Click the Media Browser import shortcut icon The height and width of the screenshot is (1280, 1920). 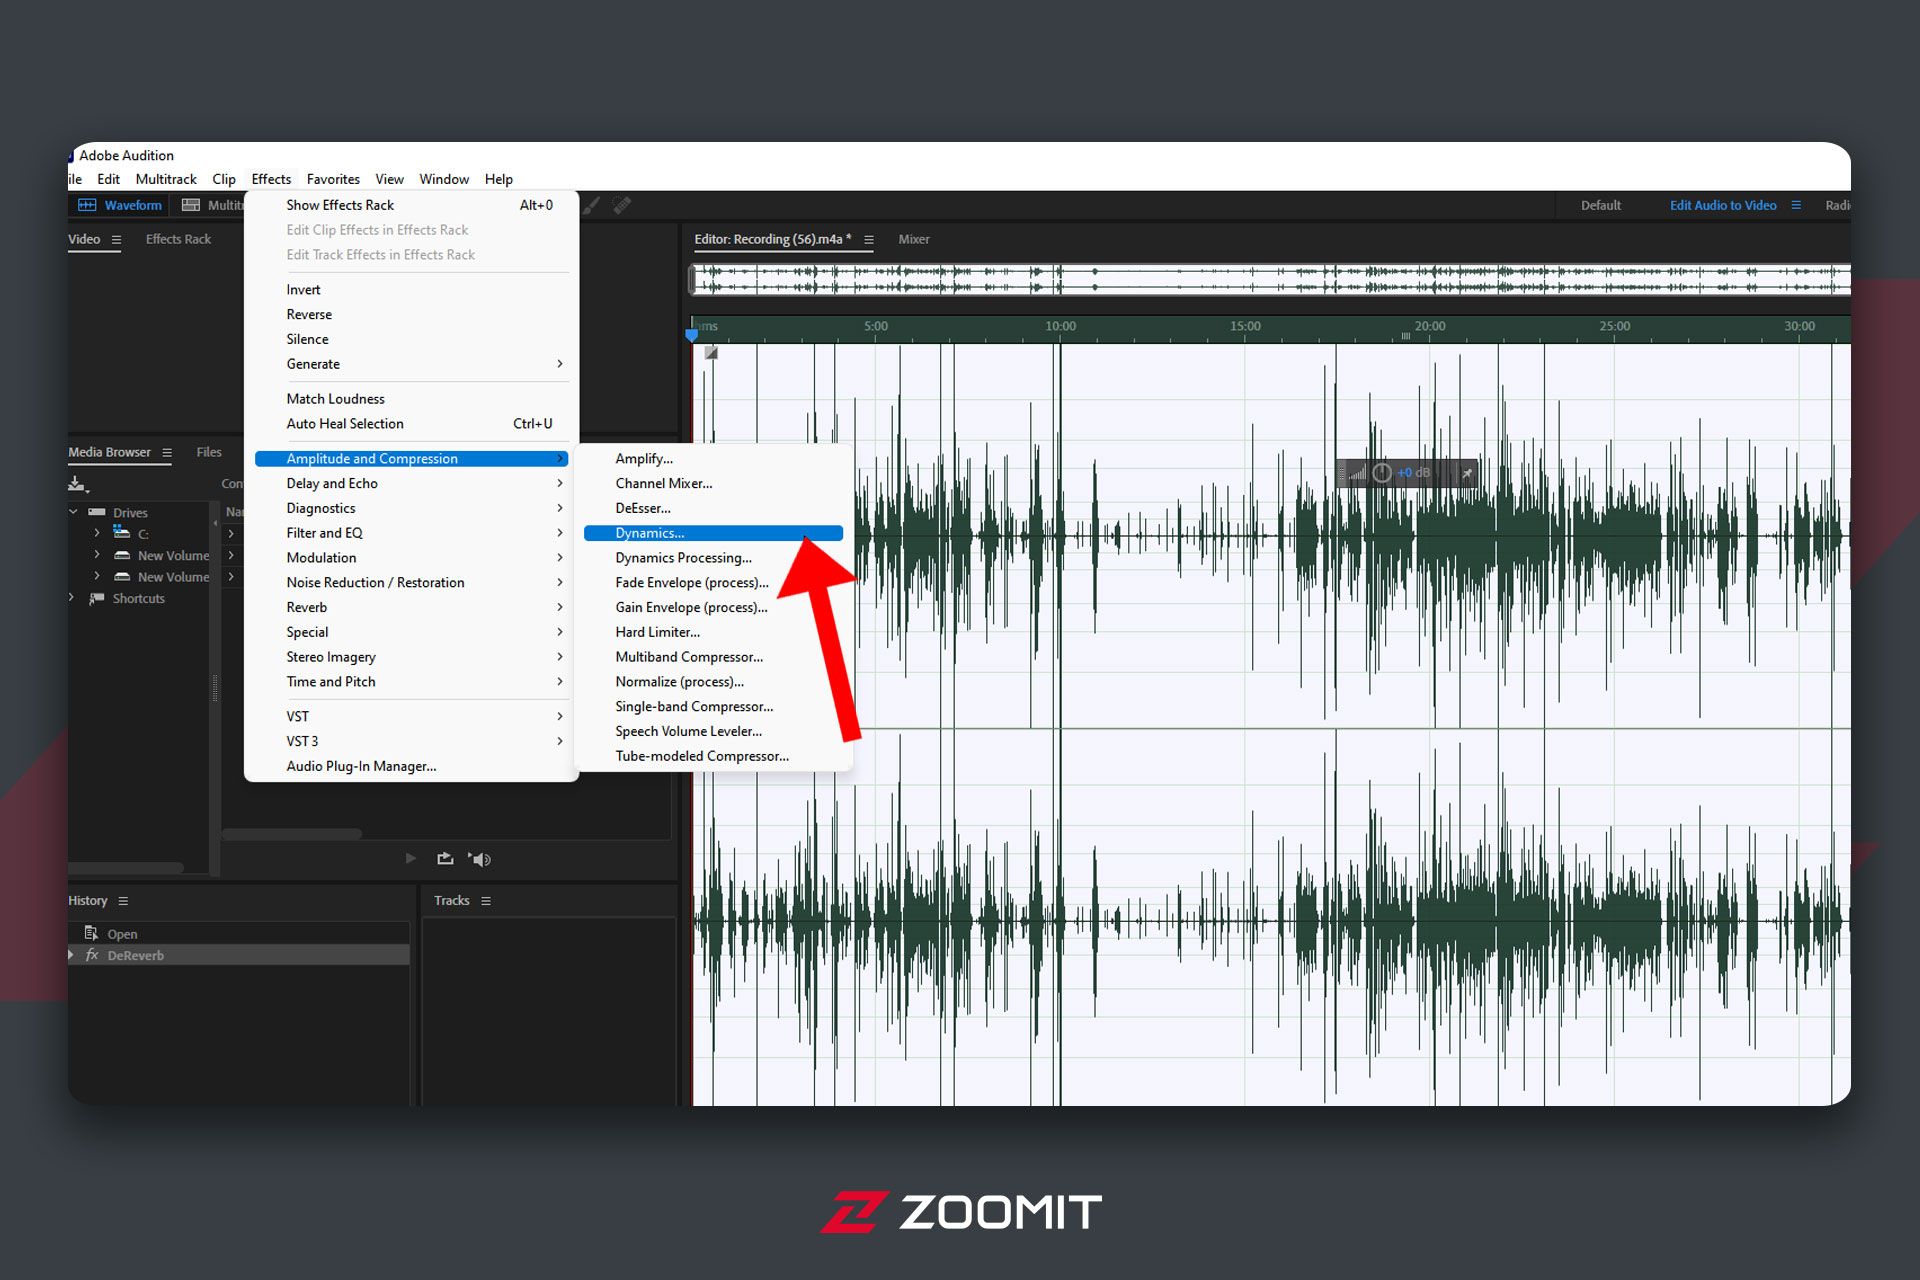[78, 484]
